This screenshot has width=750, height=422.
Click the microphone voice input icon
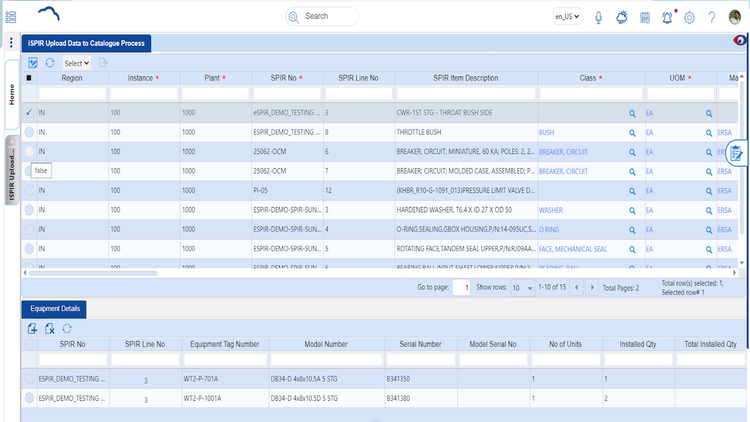tap(598, 18)
